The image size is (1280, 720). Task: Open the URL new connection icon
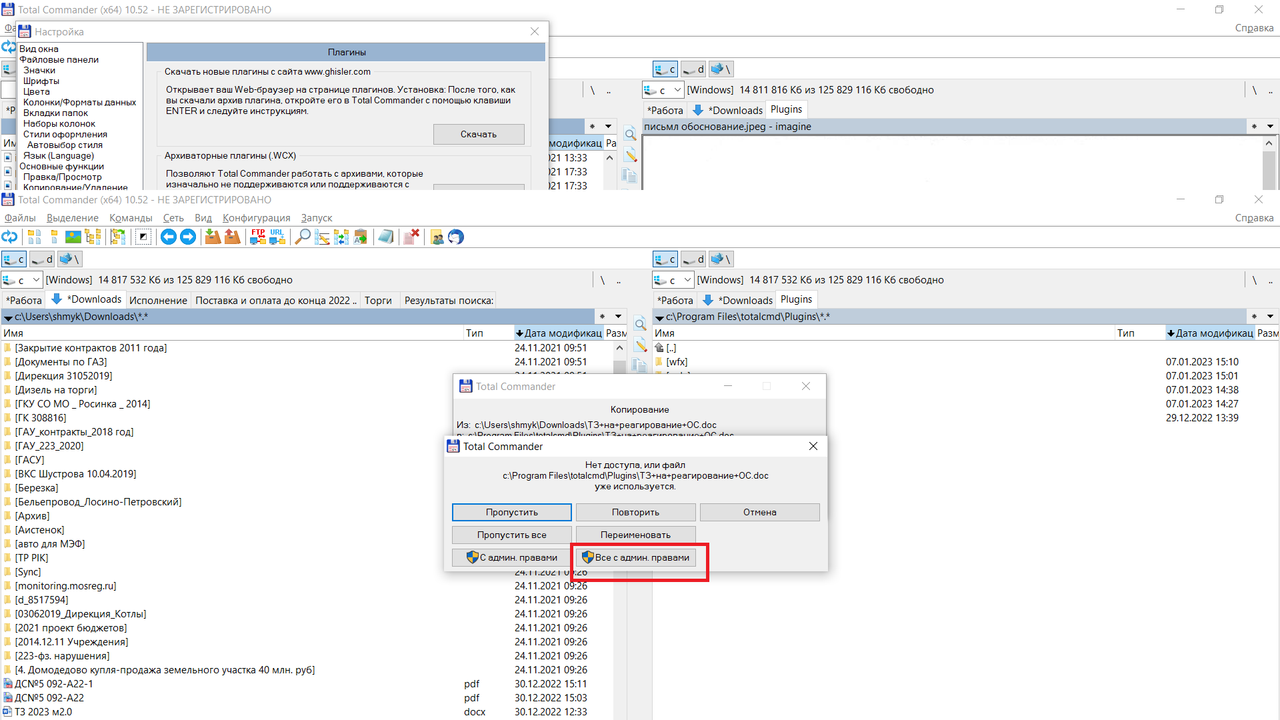click(277, 237)
